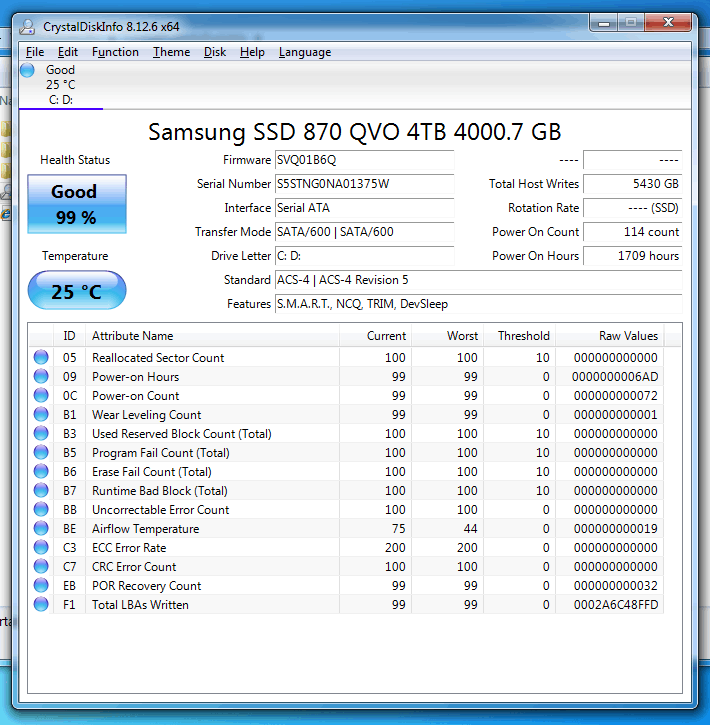Open the Theme menu

click(x=171, y=52)
